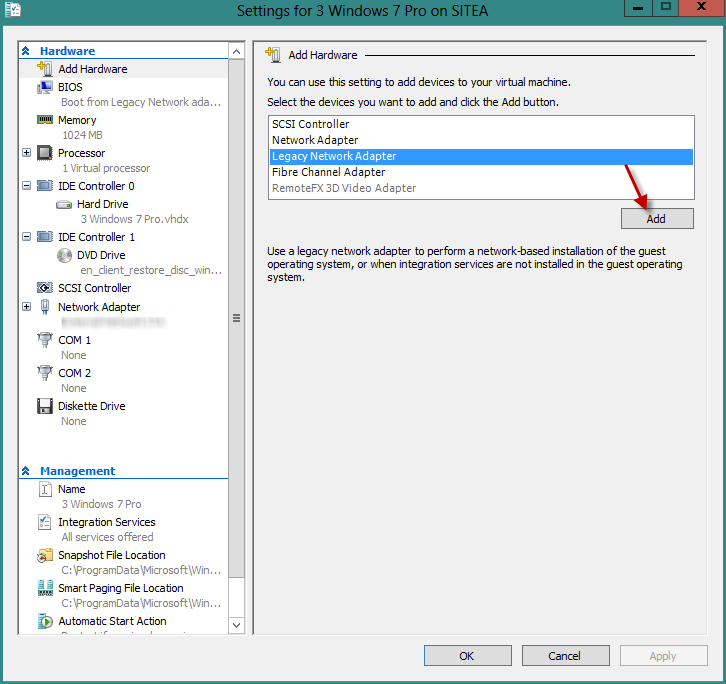Expand the Network Adapter tree node
This screenshot has width=726, height=684.
(26, 307)
